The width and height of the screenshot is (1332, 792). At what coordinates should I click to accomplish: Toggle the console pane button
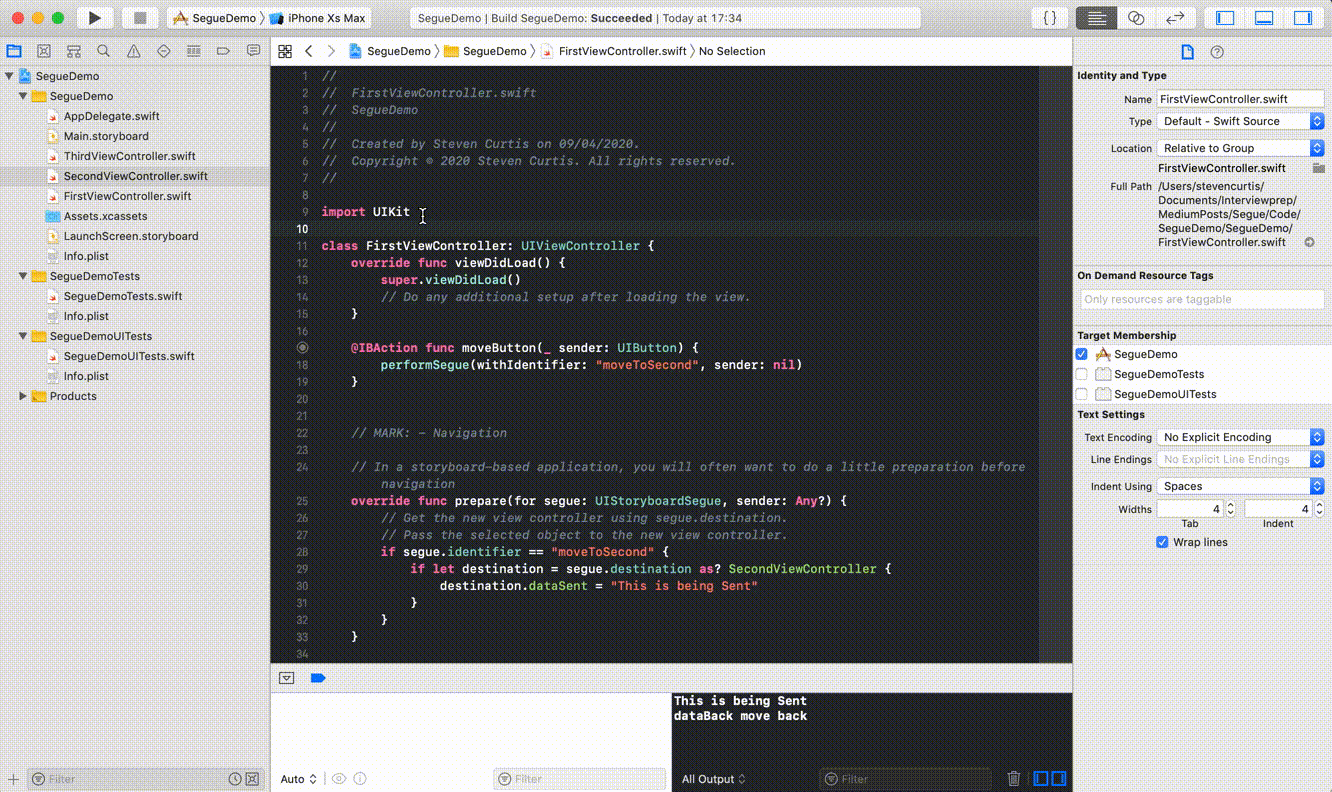pyautogui.click(x=1058, y=779)
